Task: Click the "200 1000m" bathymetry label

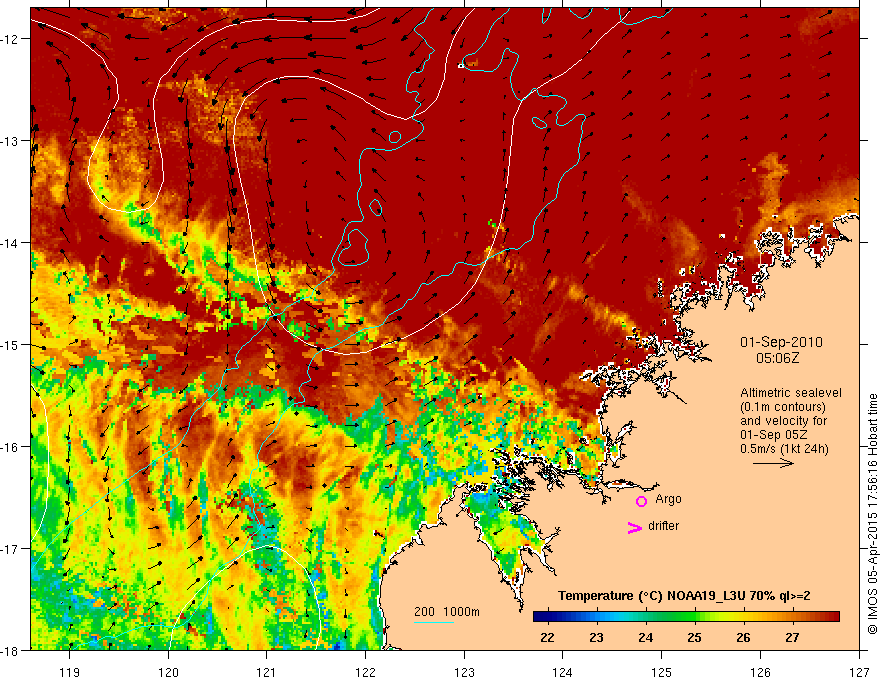Action: point(447,612)
